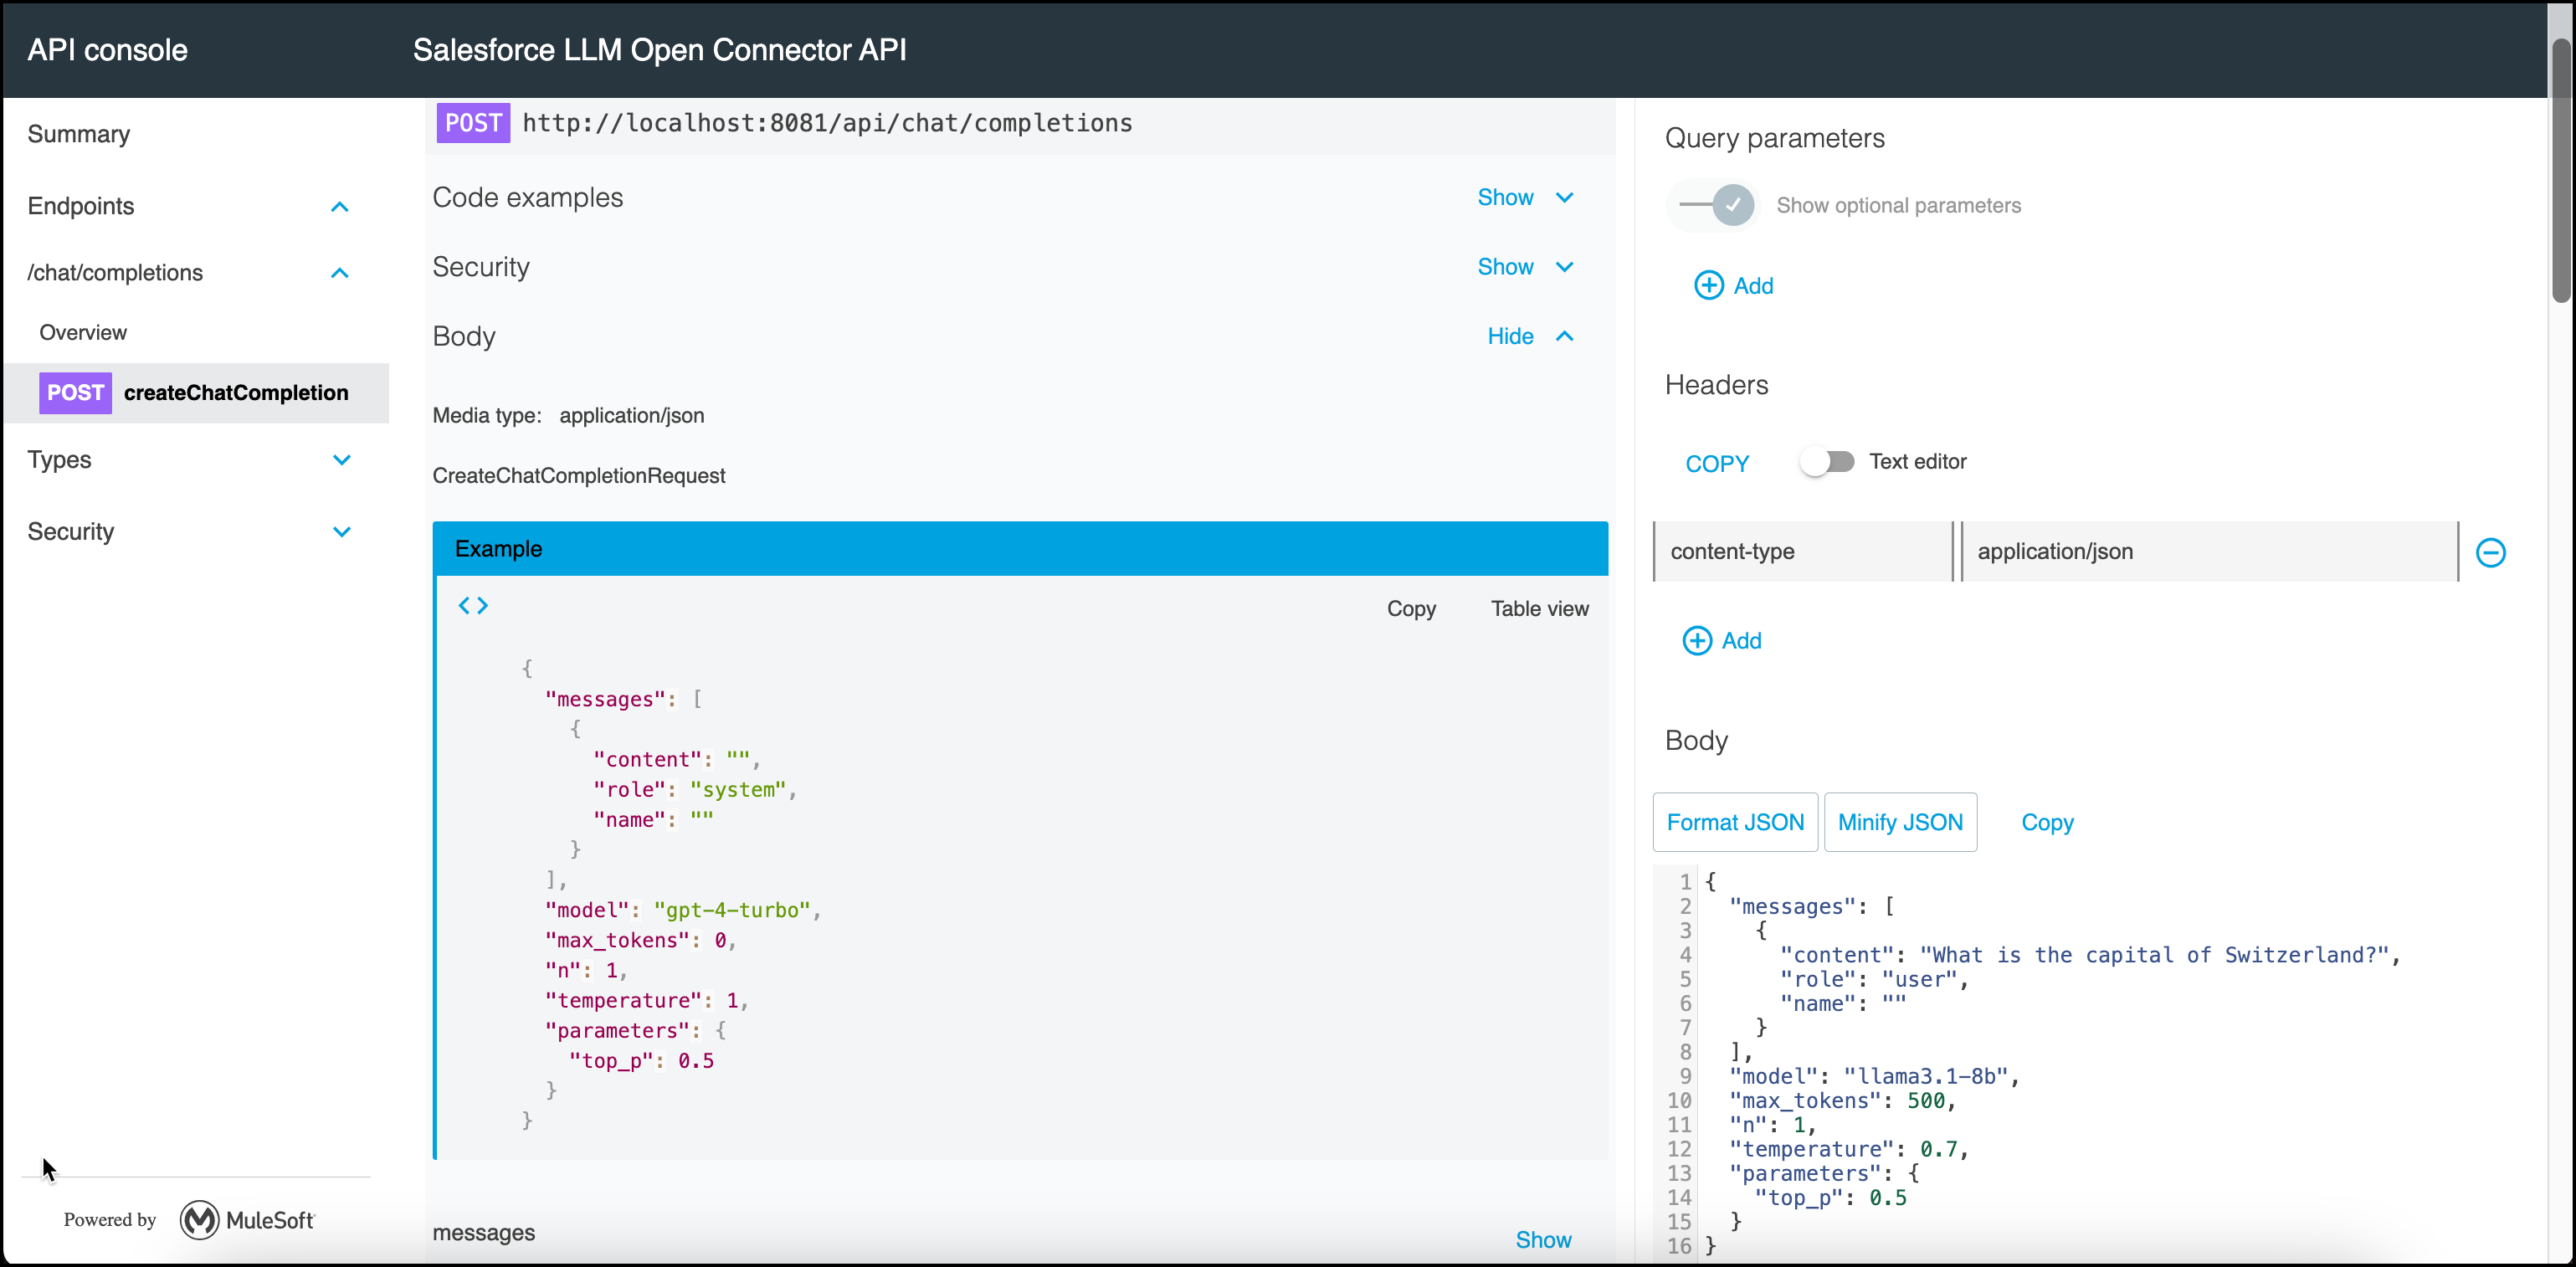Show the Security section in main panel
The height and width of the screenshot is (1267, 2576).
(x=1525, y=267)
